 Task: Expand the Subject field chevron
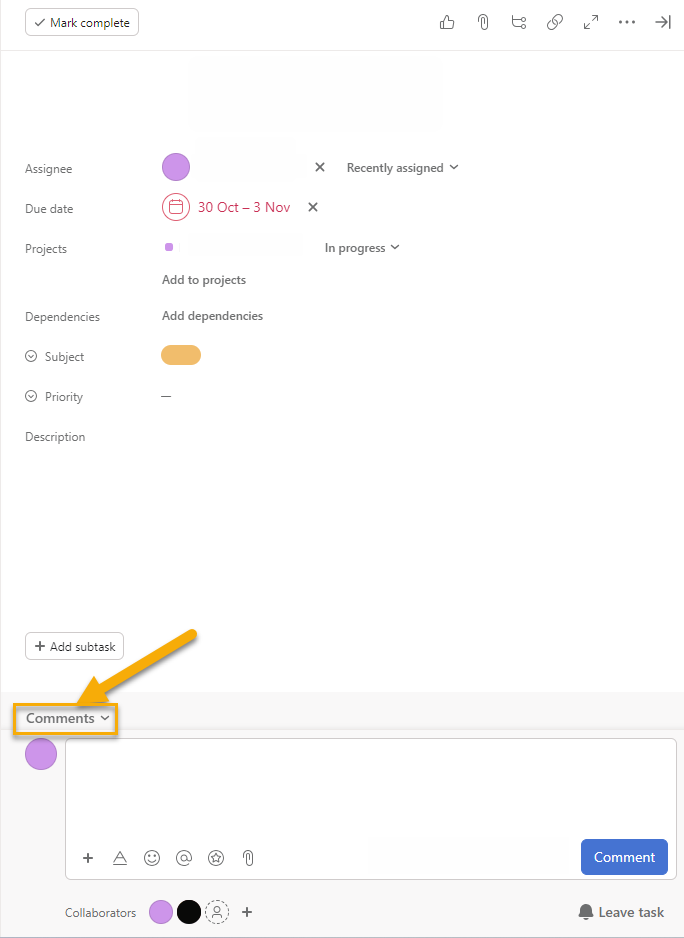click(31, 357)
